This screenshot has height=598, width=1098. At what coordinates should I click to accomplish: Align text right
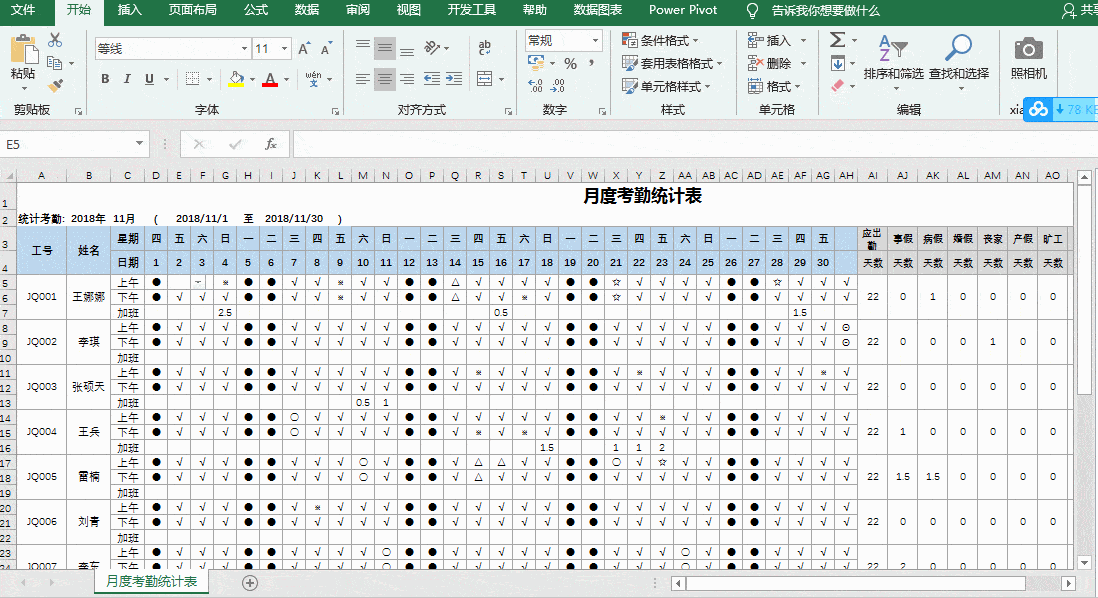pyautogui.click(x=407, y=79)
